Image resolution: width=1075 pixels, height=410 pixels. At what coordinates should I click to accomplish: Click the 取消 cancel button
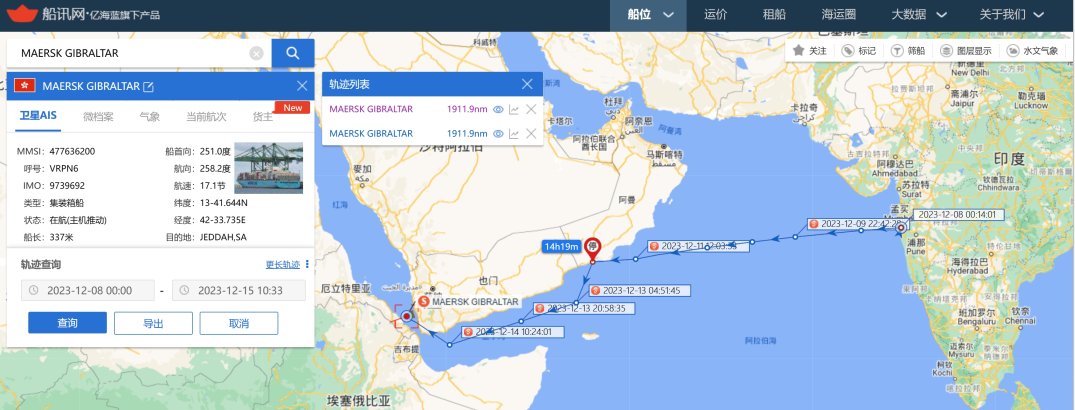239,323
